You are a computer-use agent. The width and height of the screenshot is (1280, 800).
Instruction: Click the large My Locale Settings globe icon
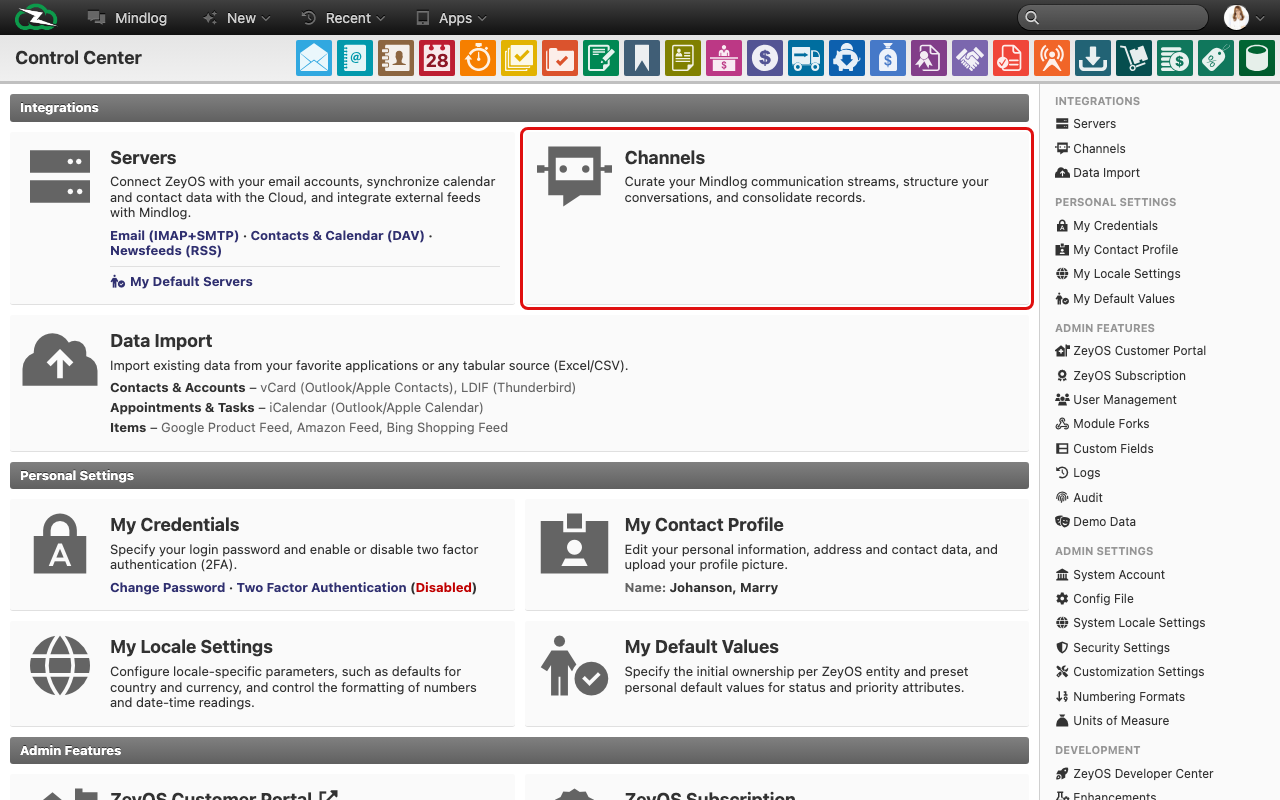60,665
